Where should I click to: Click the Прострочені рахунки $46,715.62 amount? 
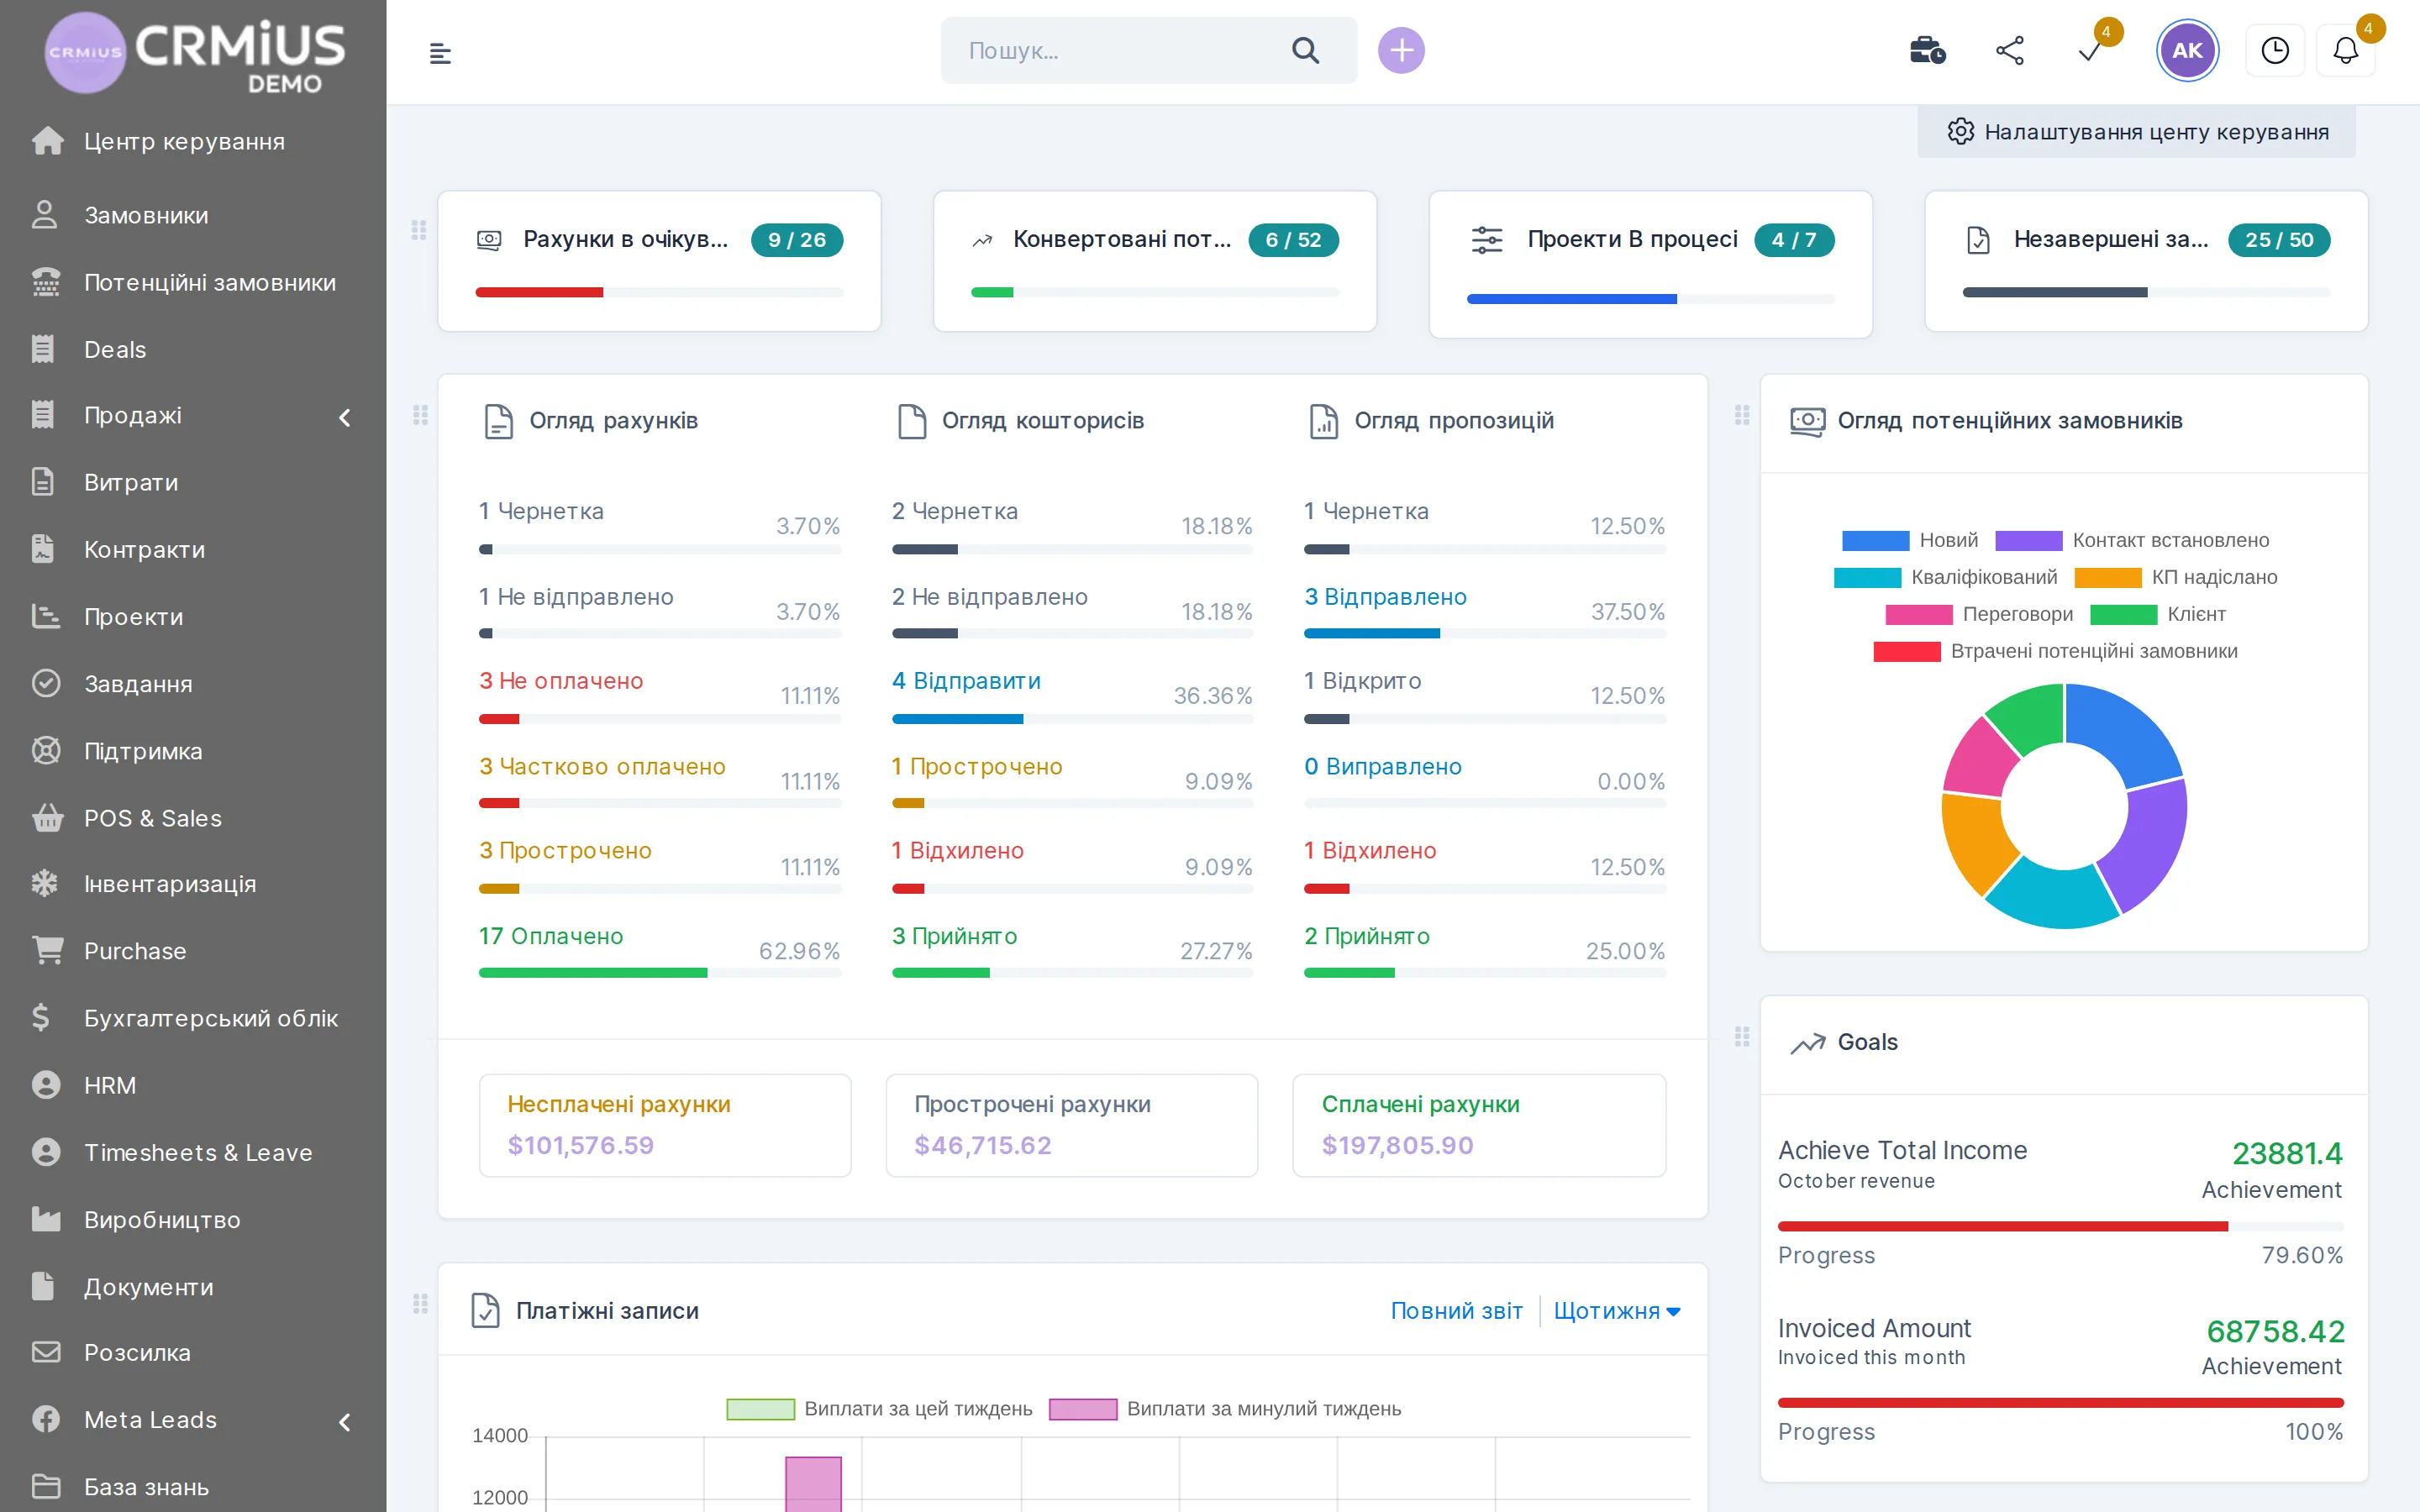pyautogui.click(x=983, y=1145)
